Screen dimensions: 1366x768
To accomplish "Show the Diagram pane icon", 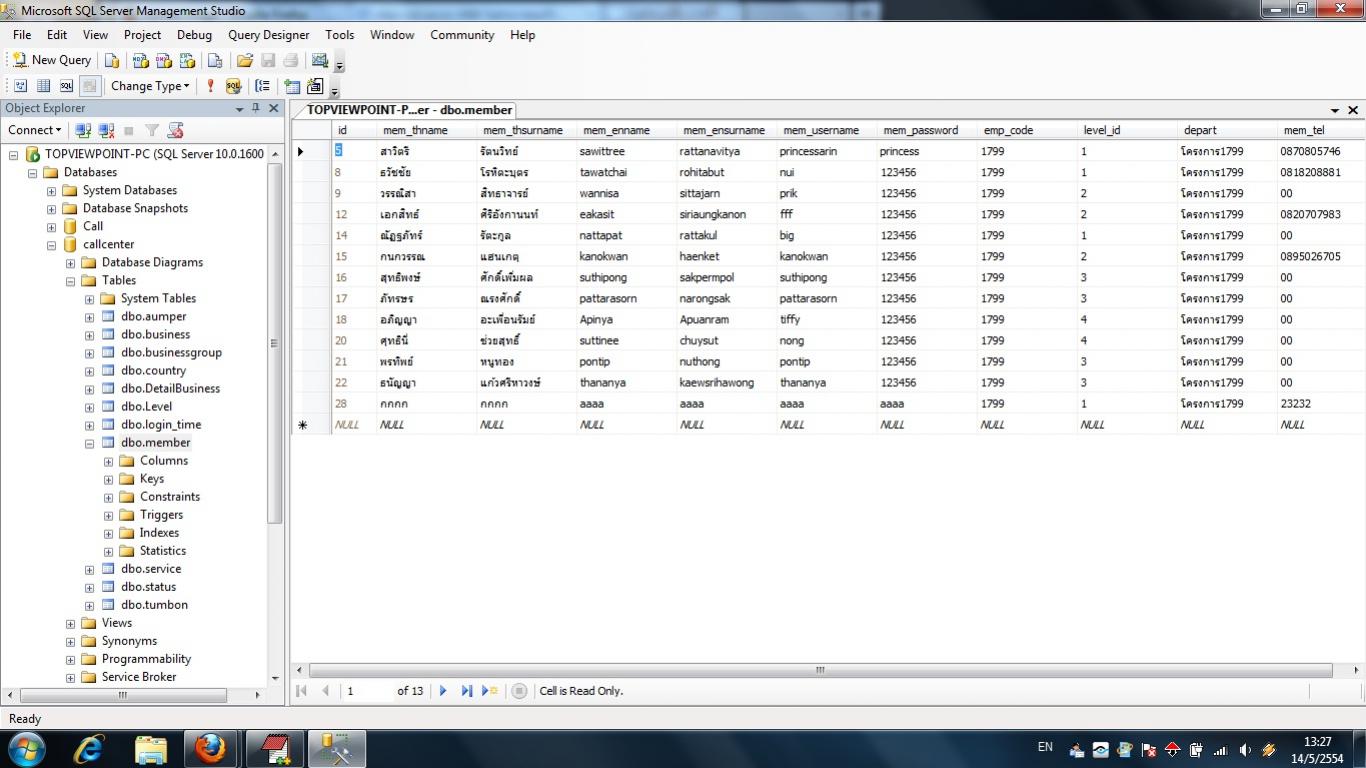I will 20,86.
